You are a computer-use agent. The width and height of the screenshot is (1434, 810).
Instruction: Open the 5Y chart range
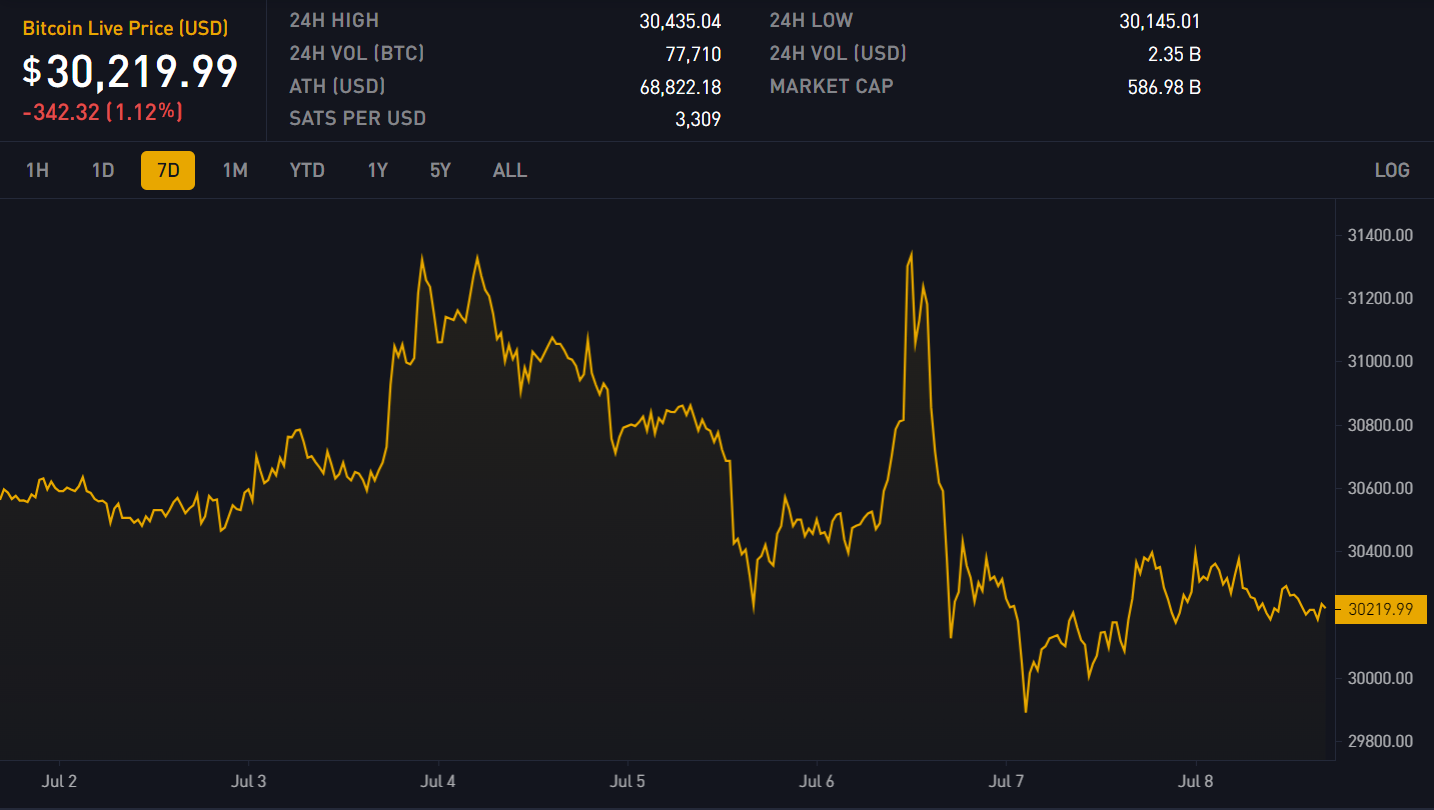441,170
